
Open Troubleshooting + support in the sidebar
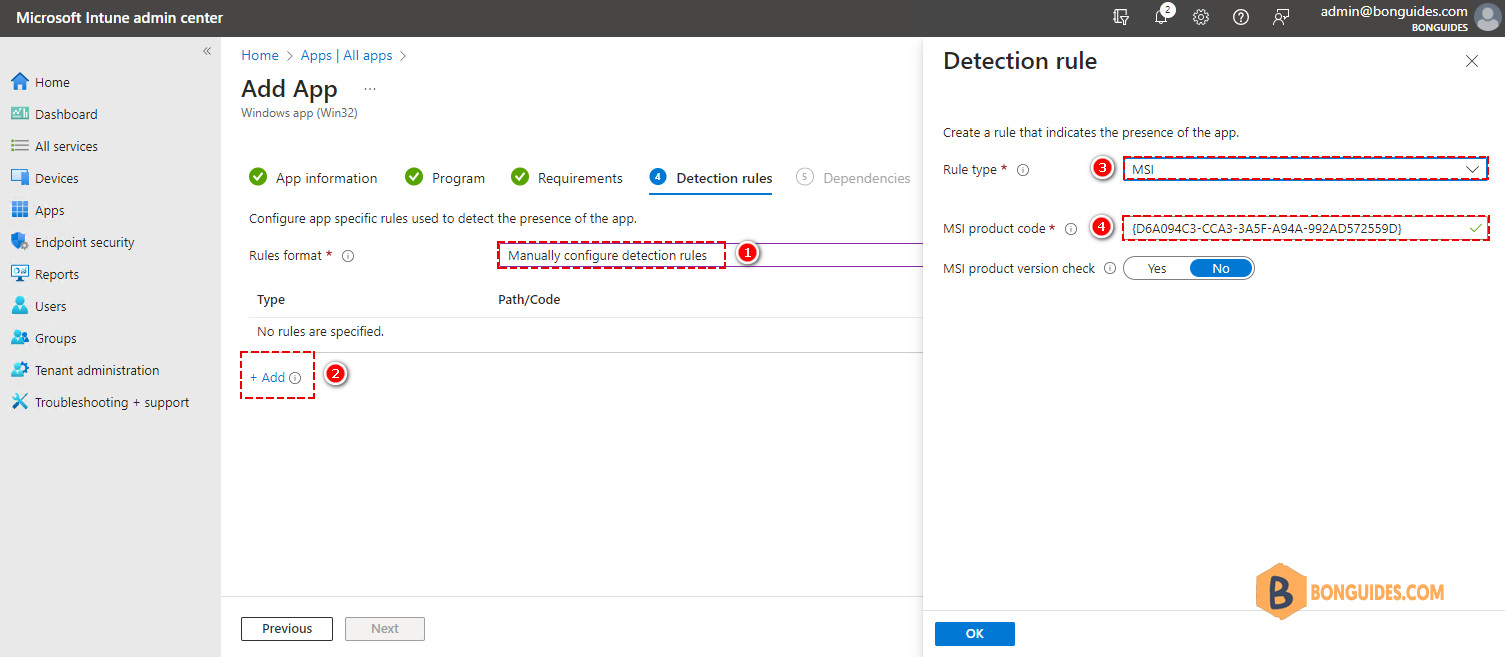[x=110, y=402]
